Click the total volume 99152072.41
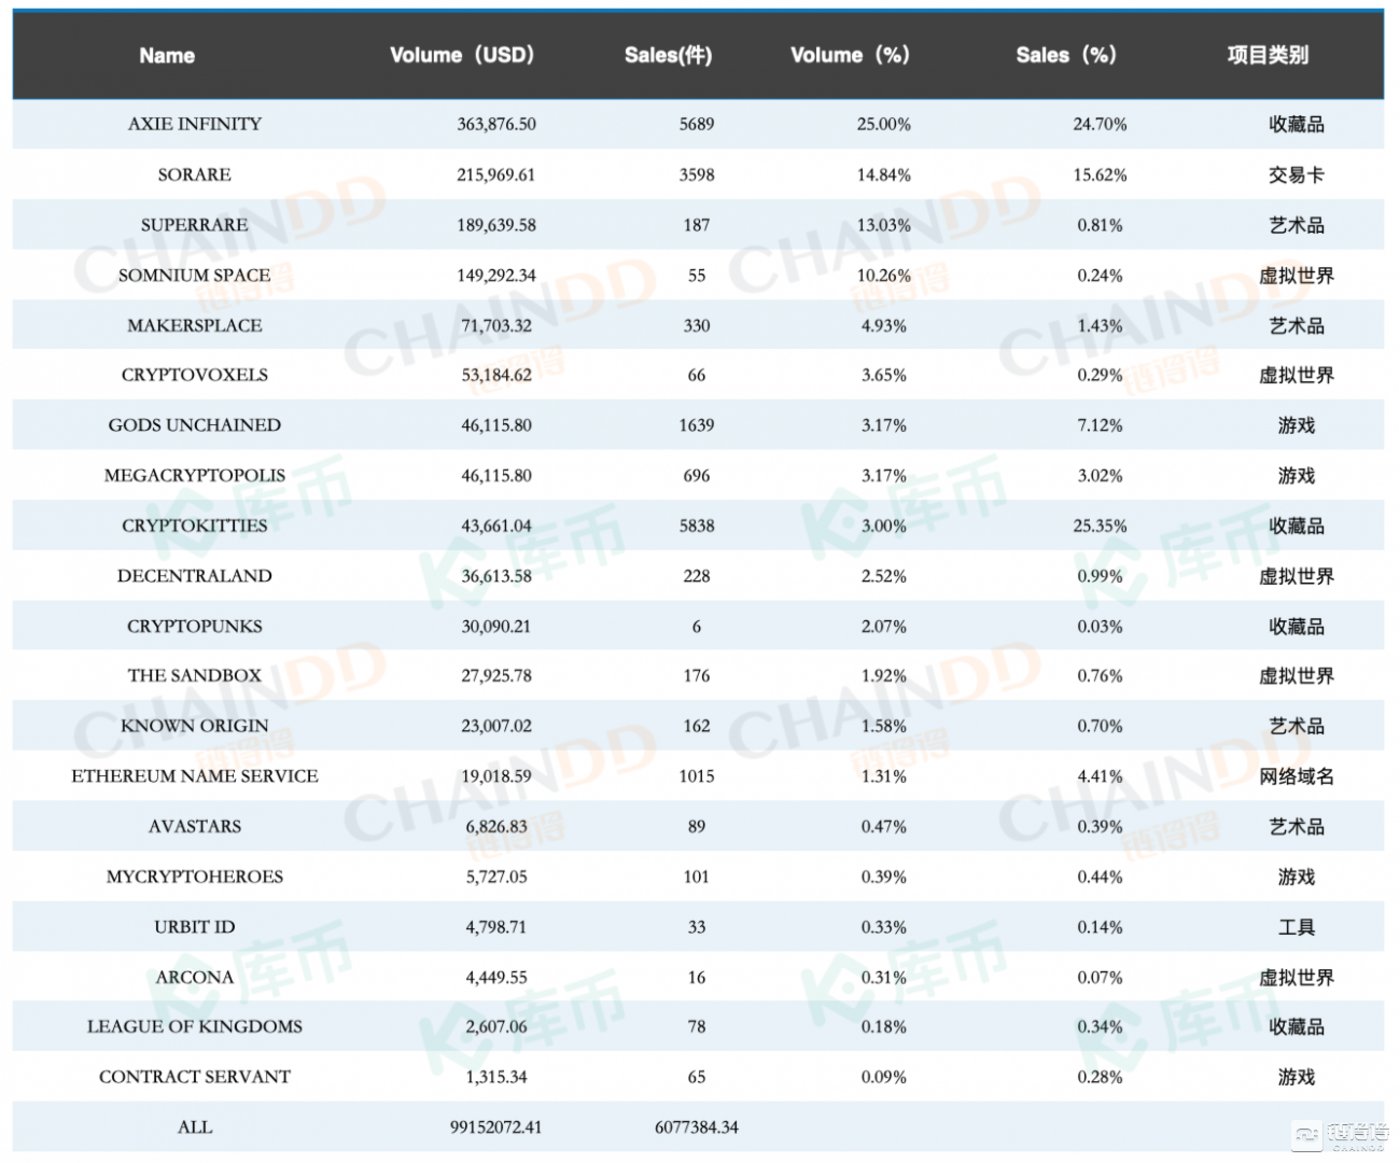This screenshot has width=1400, height=1163. 496,1127
